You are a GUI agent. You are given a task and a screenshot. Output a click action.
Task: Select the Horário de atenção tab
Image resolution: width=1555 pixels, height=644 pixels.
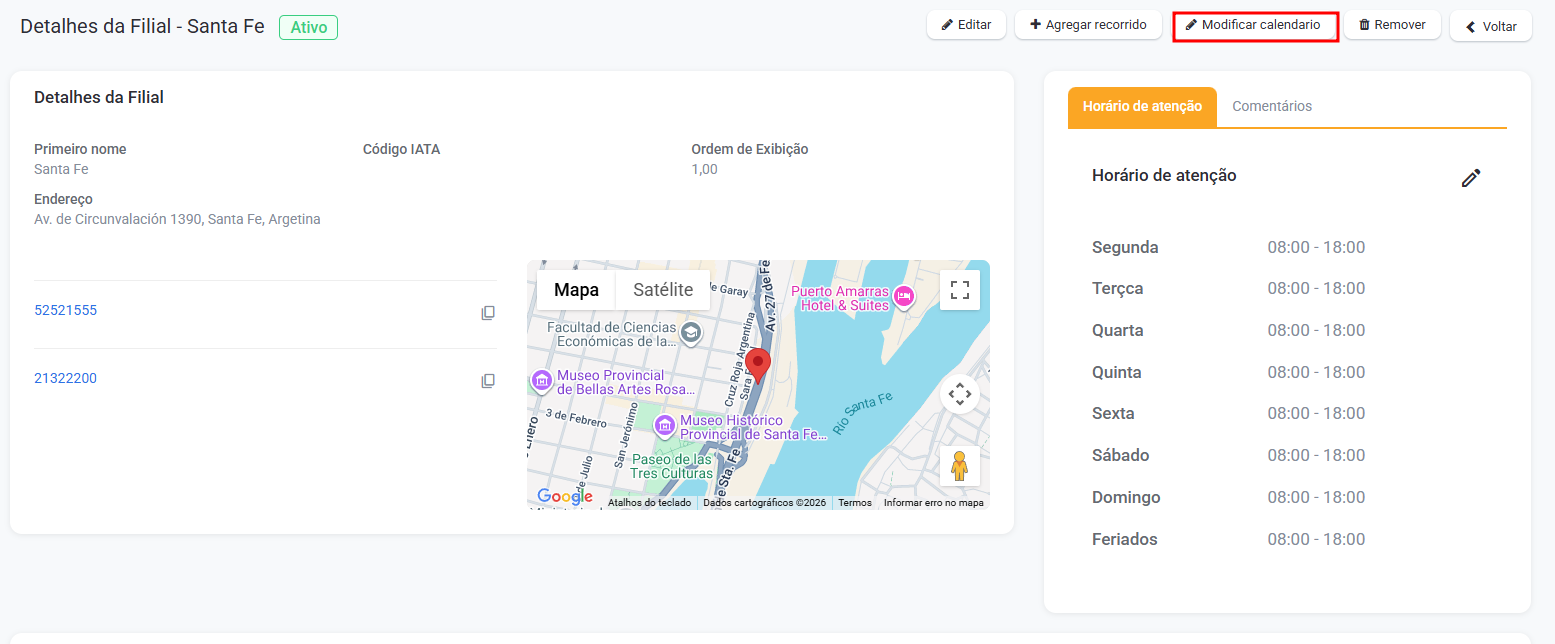(1142, 106)
